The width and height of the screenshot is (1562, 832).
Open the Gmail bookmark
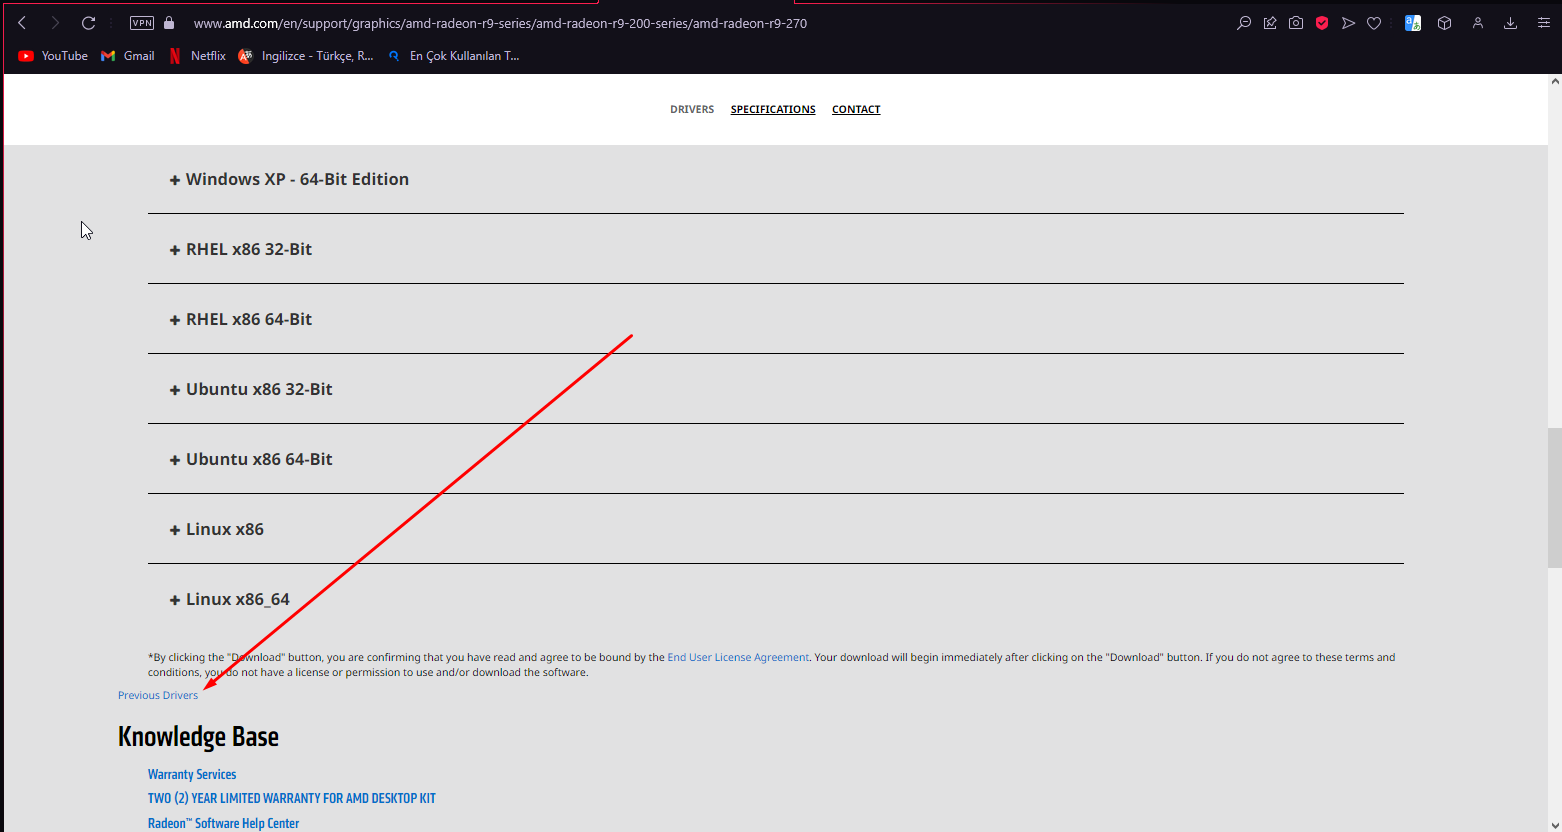click(128, 56)
